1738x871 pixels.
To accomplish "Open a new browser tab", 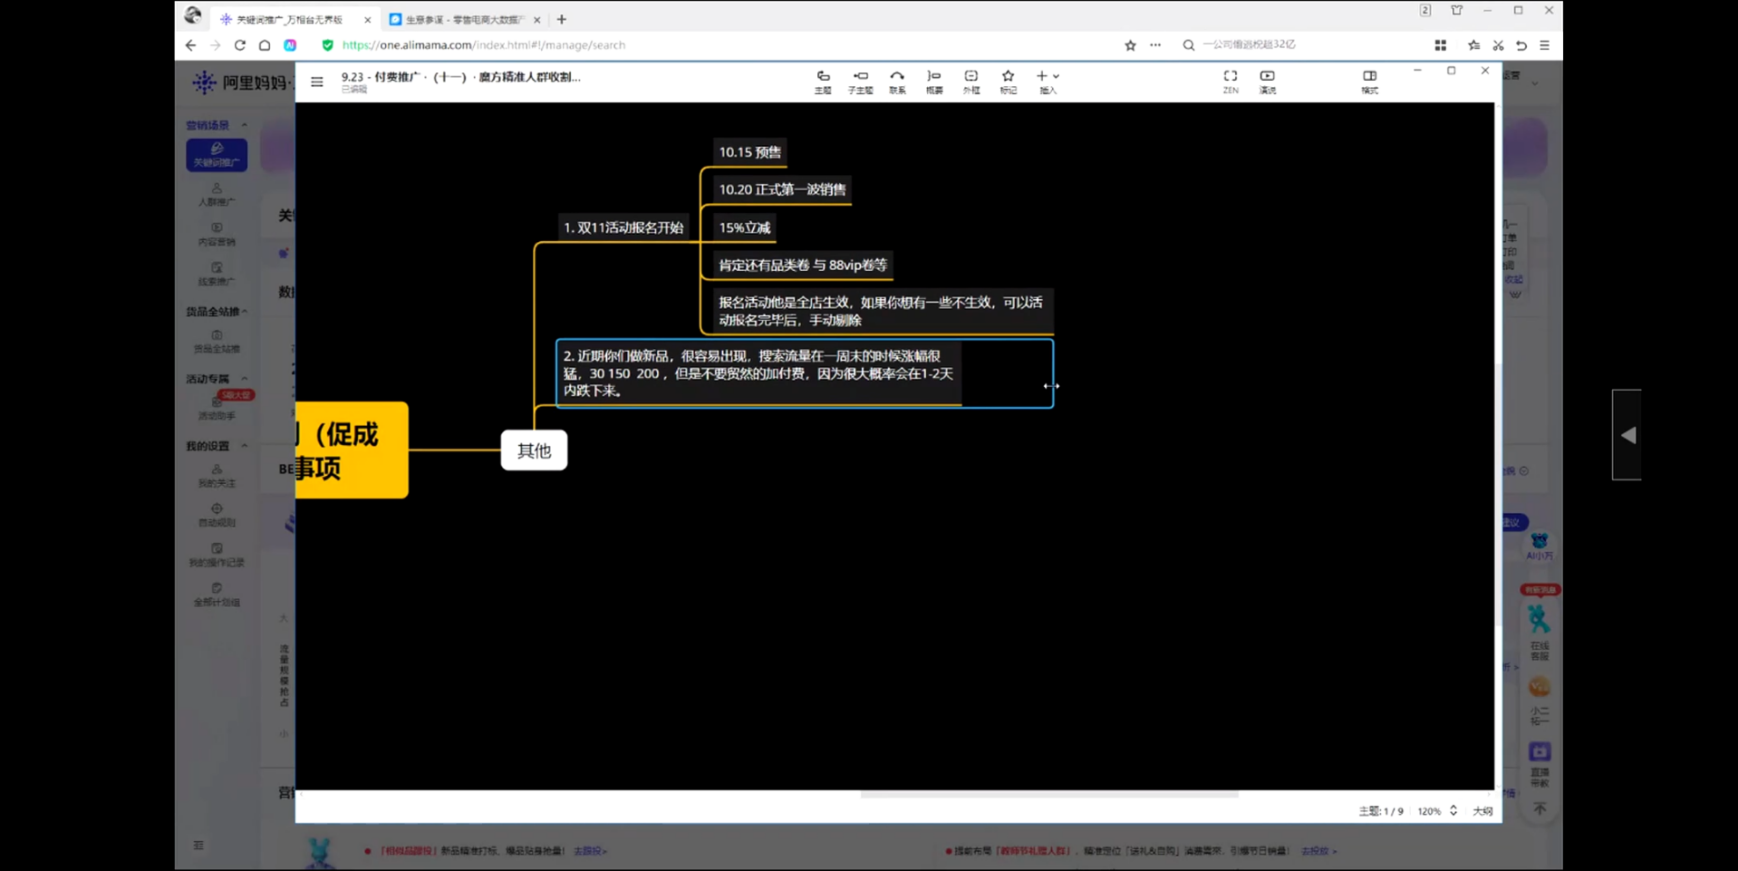I will click(562, 19).
